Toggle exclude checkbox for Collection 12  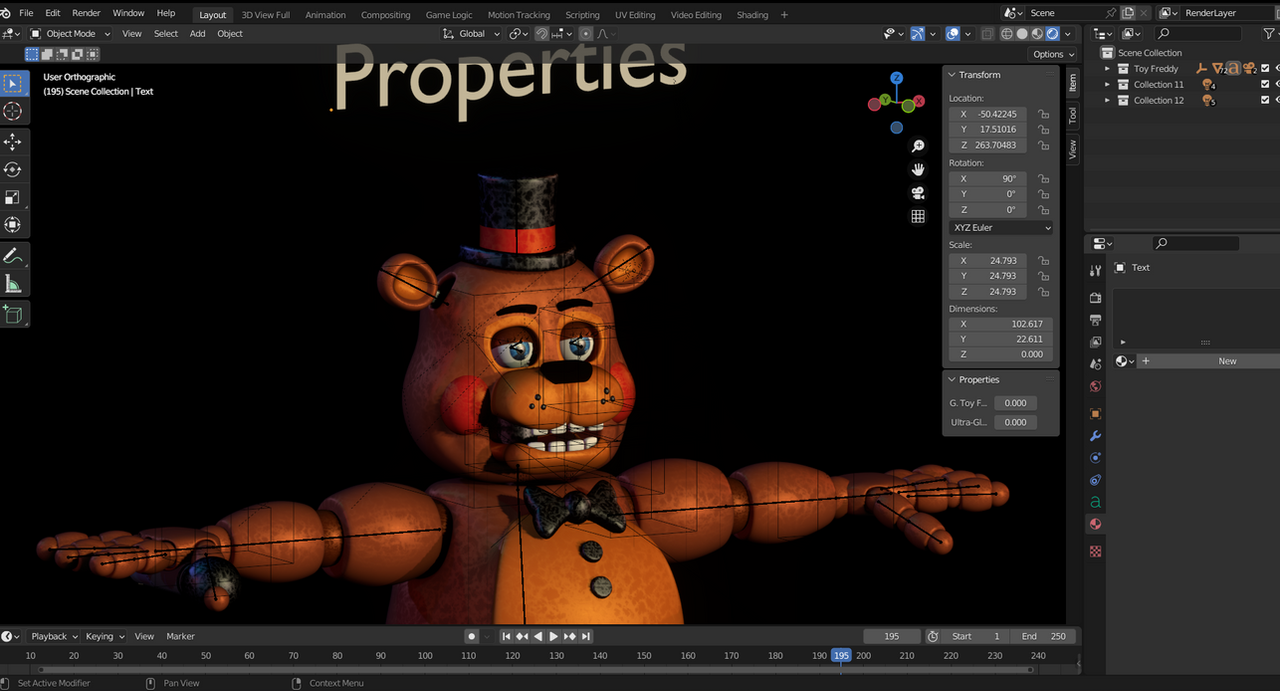click(1265, 100)
